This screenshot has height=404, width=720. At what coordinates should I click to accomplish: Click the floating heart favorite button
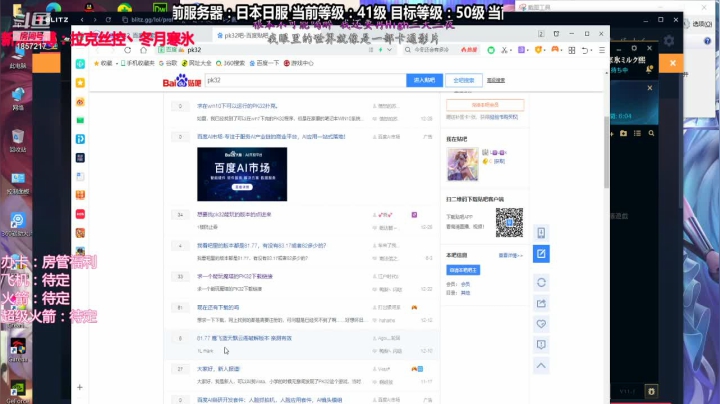(541, 324)
